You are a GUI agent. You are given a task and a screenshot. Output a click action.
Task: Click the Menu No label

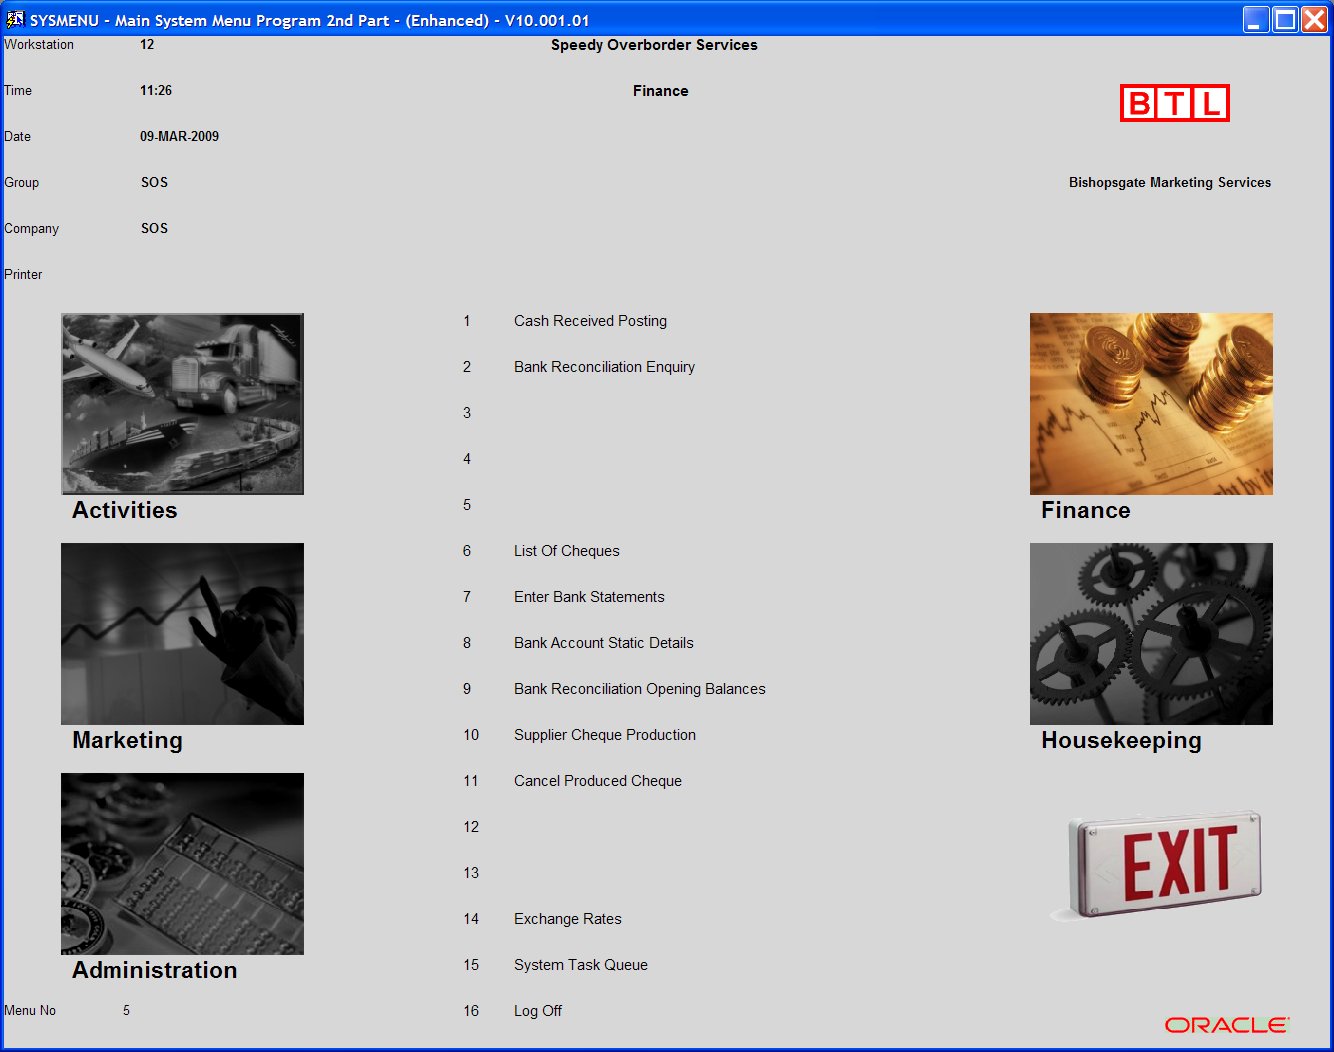click(x=30, y=1010)
